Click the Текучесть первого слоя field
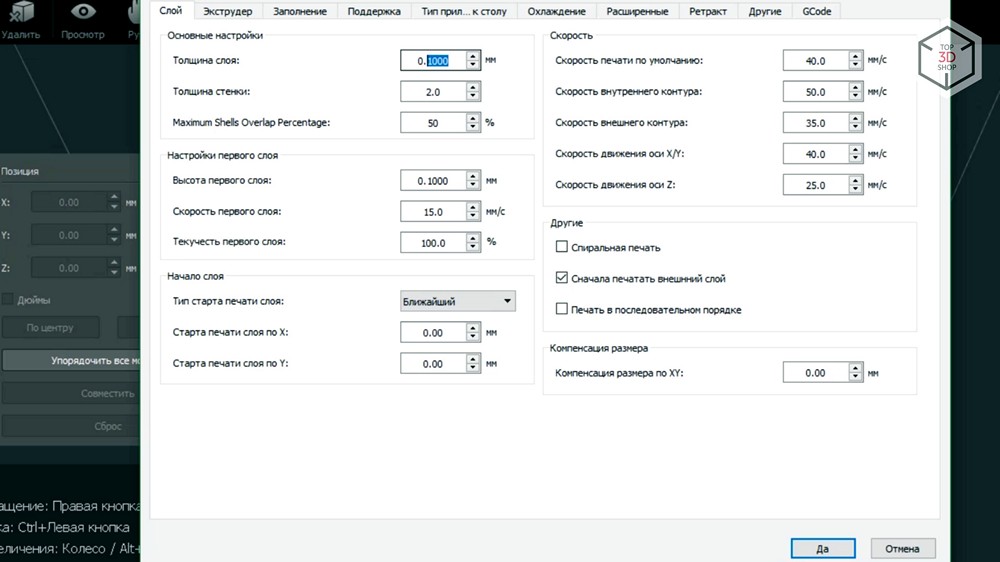 point(433,242)
